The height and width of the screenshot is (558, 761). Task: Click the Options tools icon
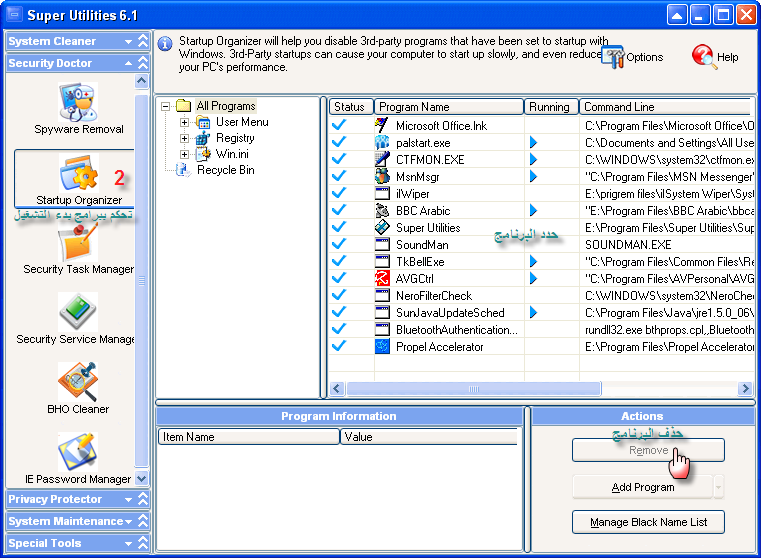click(x=613, y=57)
